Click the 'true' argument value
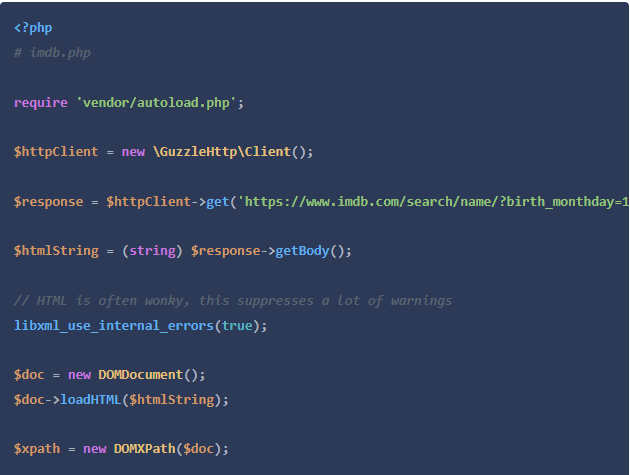 237,326
